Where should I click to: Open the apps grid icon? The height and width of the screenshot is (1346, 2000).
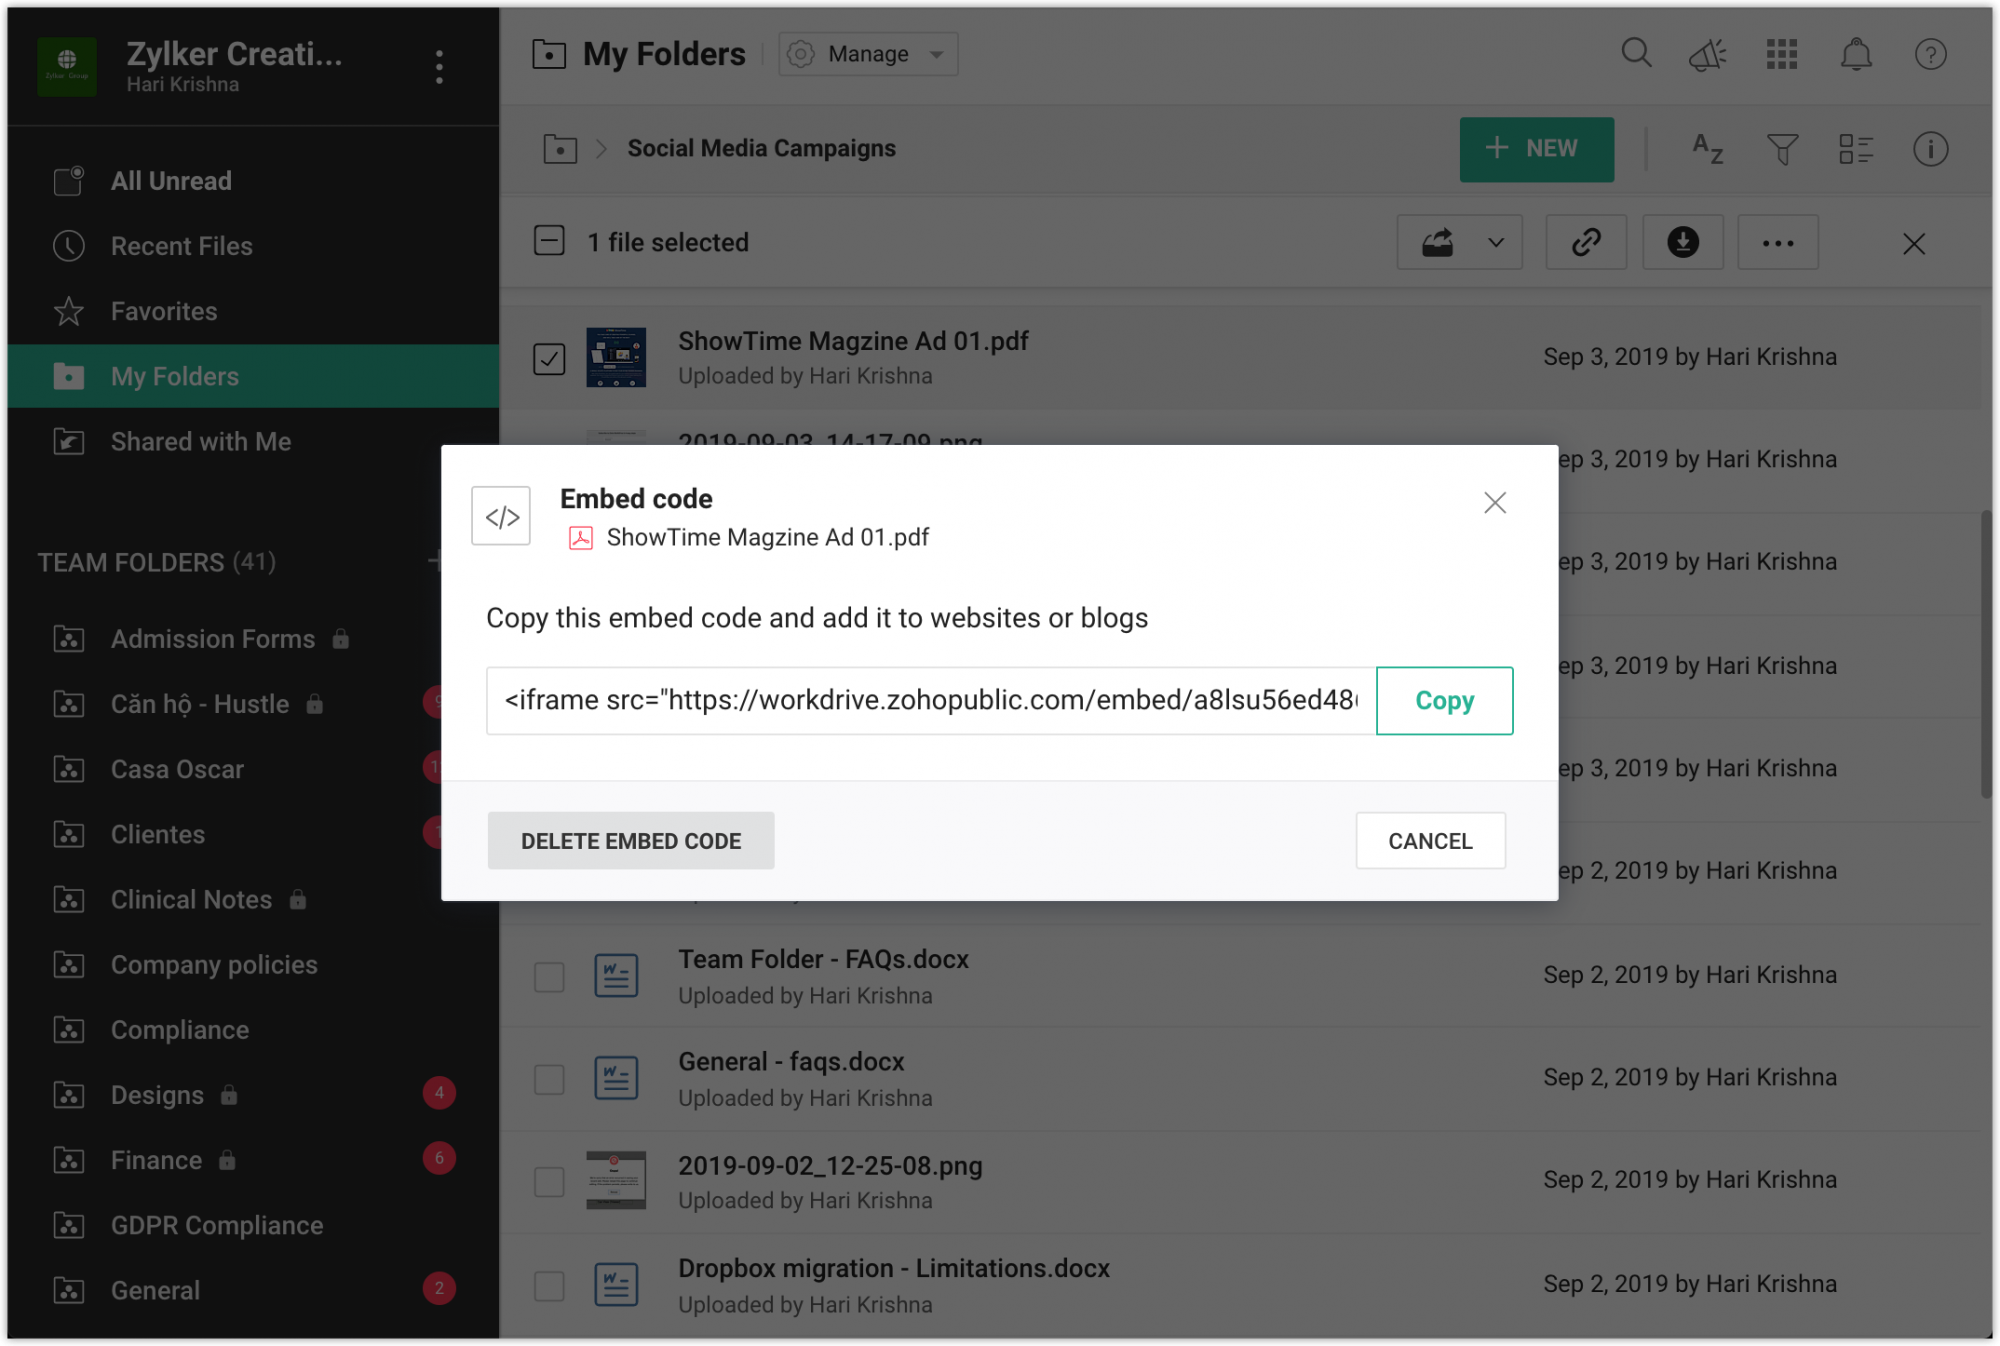pyautogui.click(x=1782, y=54)
